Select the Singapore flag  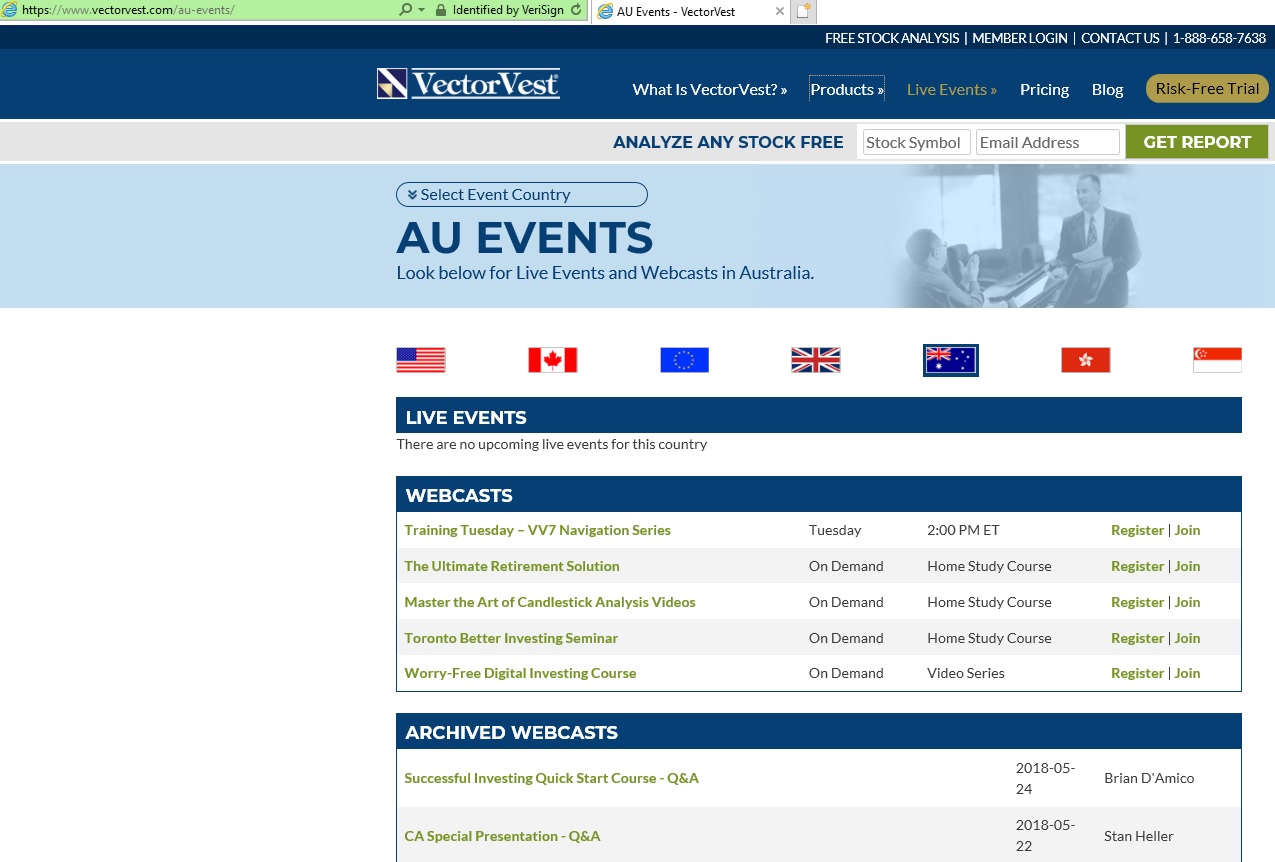coord(1216,359)
